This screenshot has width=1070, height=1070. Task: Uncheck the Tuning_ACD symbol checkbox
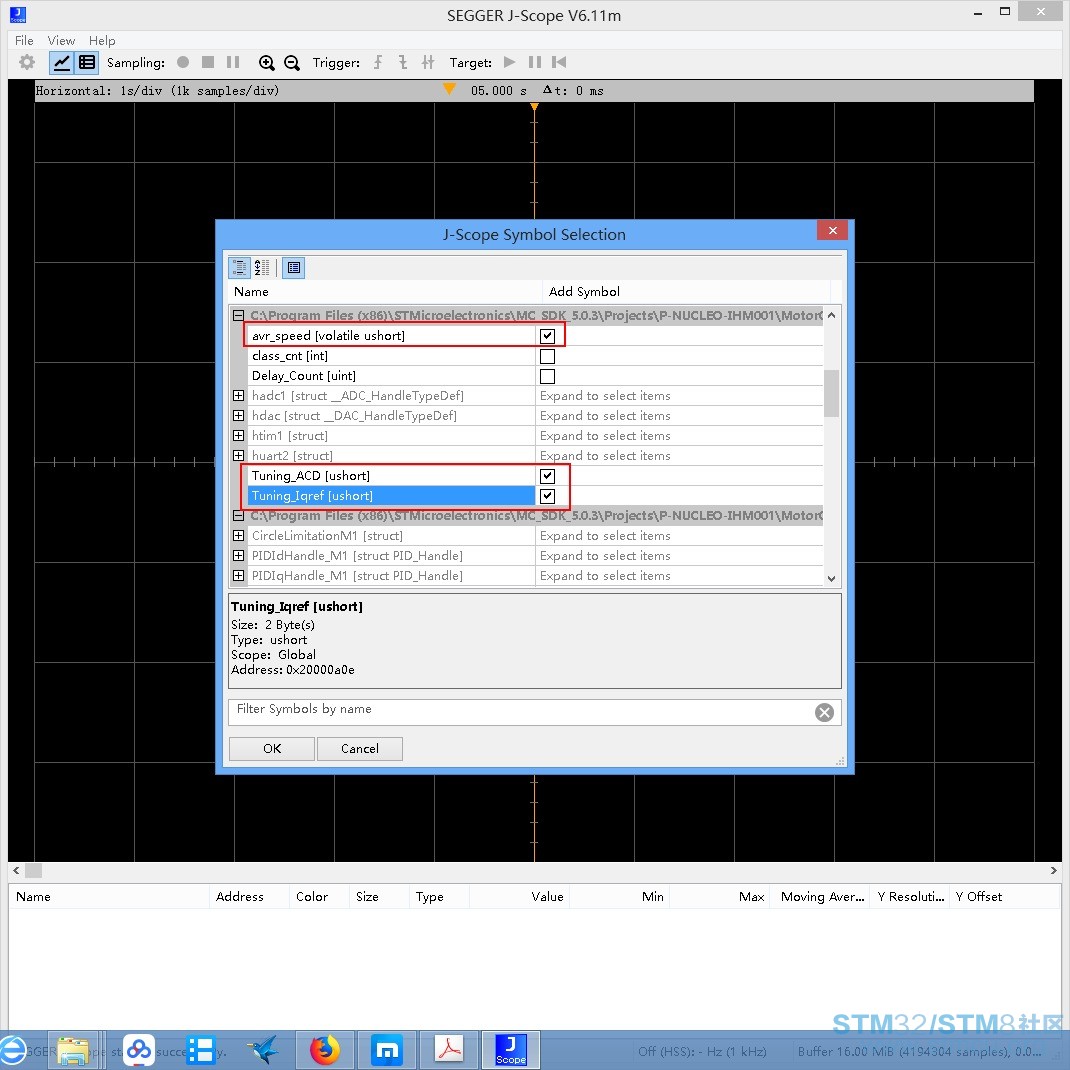click(x=547, y=476)
